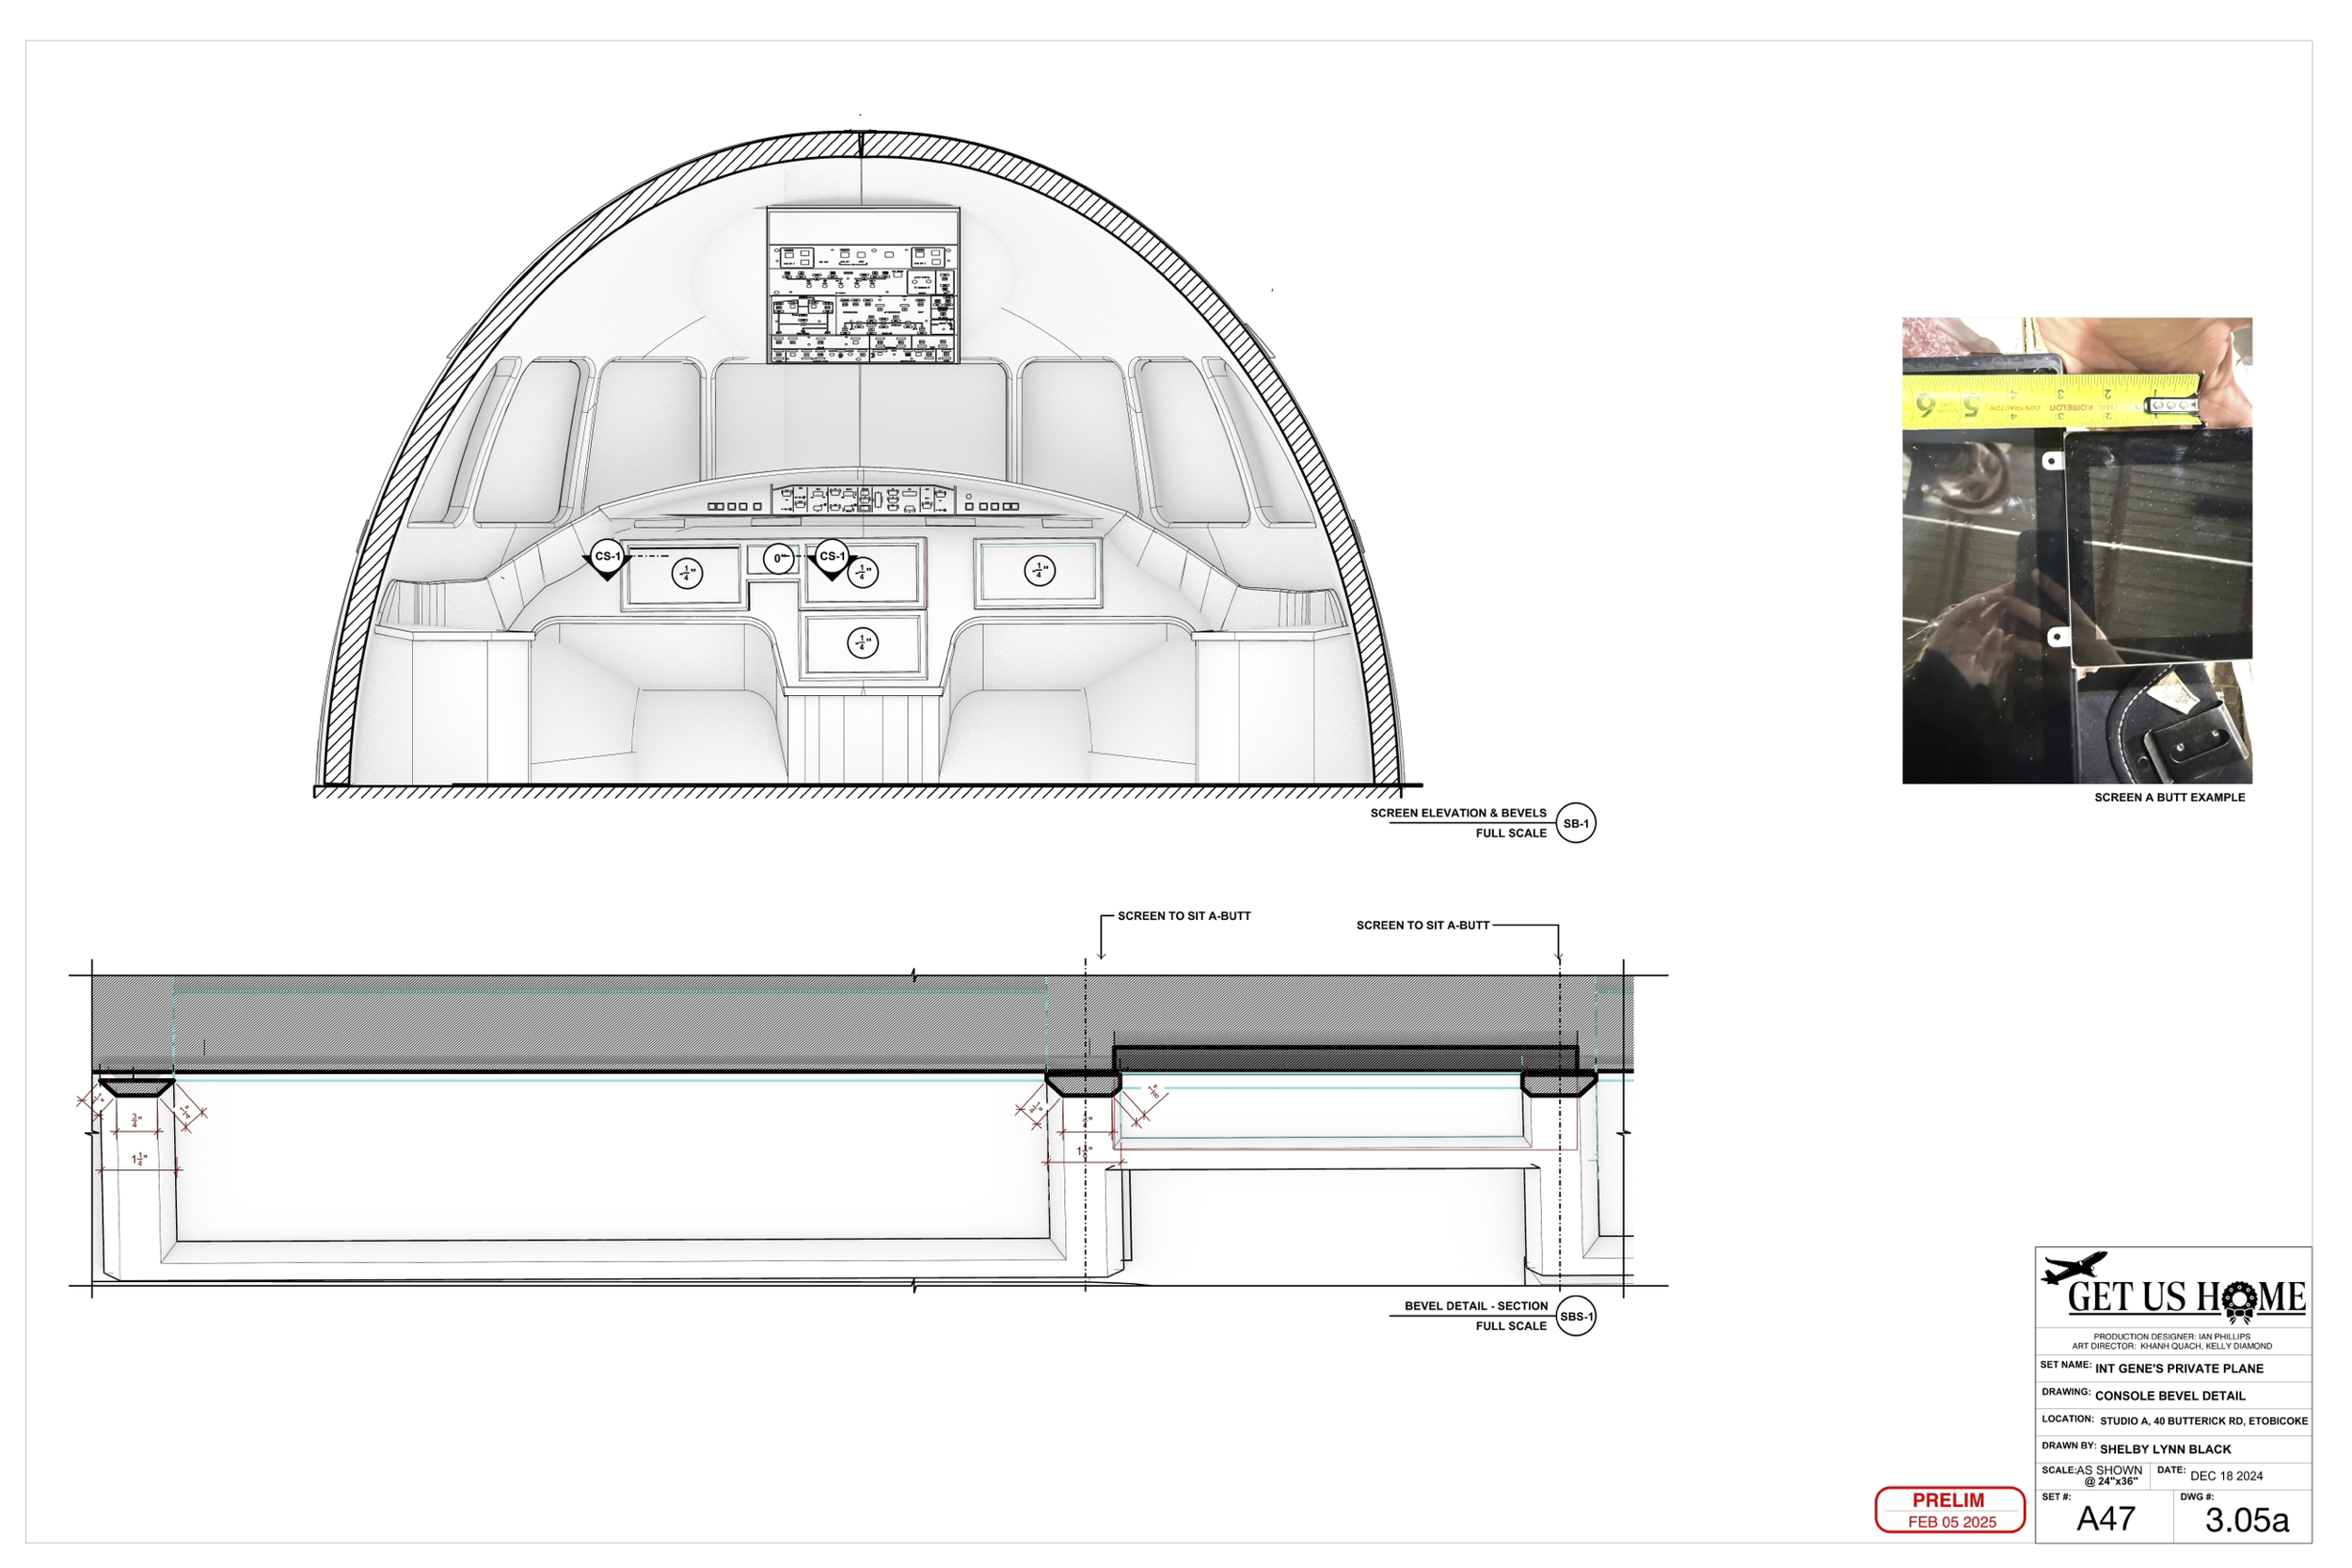Click the 'ART DIRECTOR: KHANH QUACH, KELLY DIAMOND' line
The image size is (2352, 1568).
coord(2172,1346)
